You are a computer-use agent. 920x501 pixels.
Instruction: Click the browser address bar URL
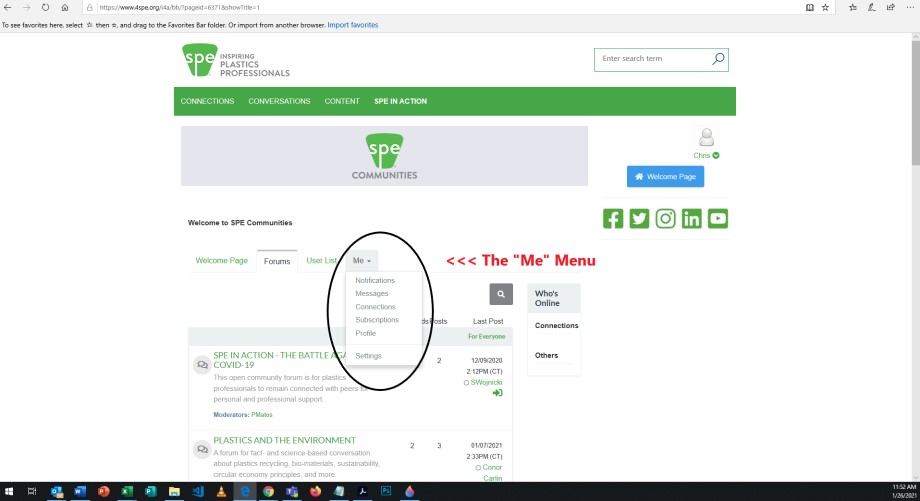click(x=180, y=8)
